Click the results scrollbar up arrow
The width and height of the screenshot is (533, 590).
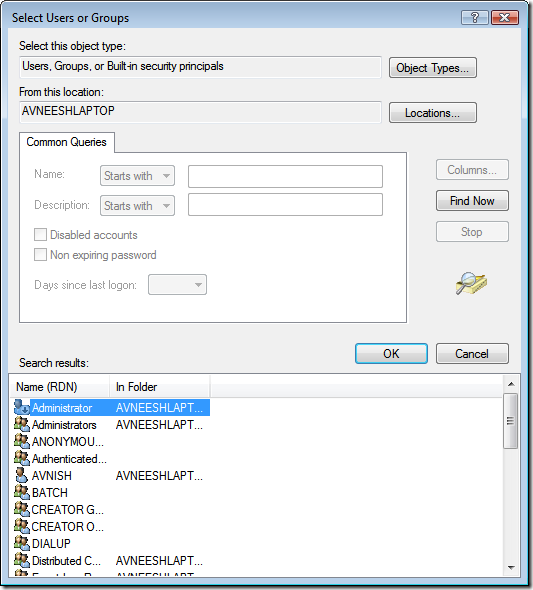[x=511, y=384]
